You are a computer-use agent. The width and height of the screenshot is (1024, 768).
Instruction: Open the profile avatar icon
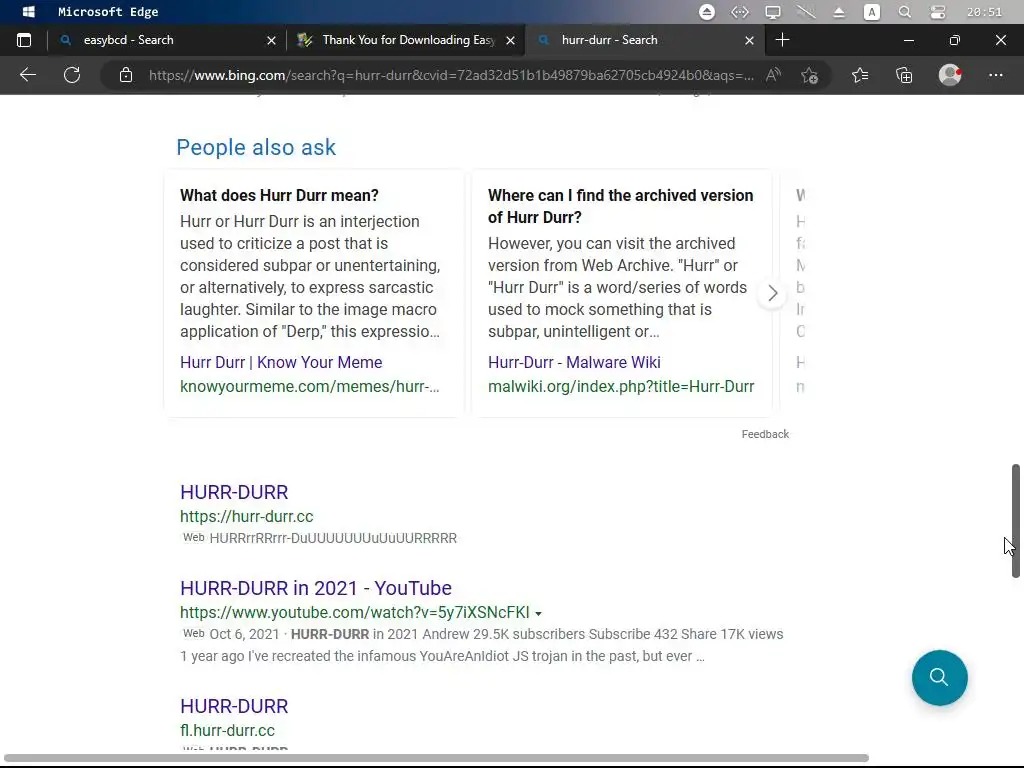[950, 75]
